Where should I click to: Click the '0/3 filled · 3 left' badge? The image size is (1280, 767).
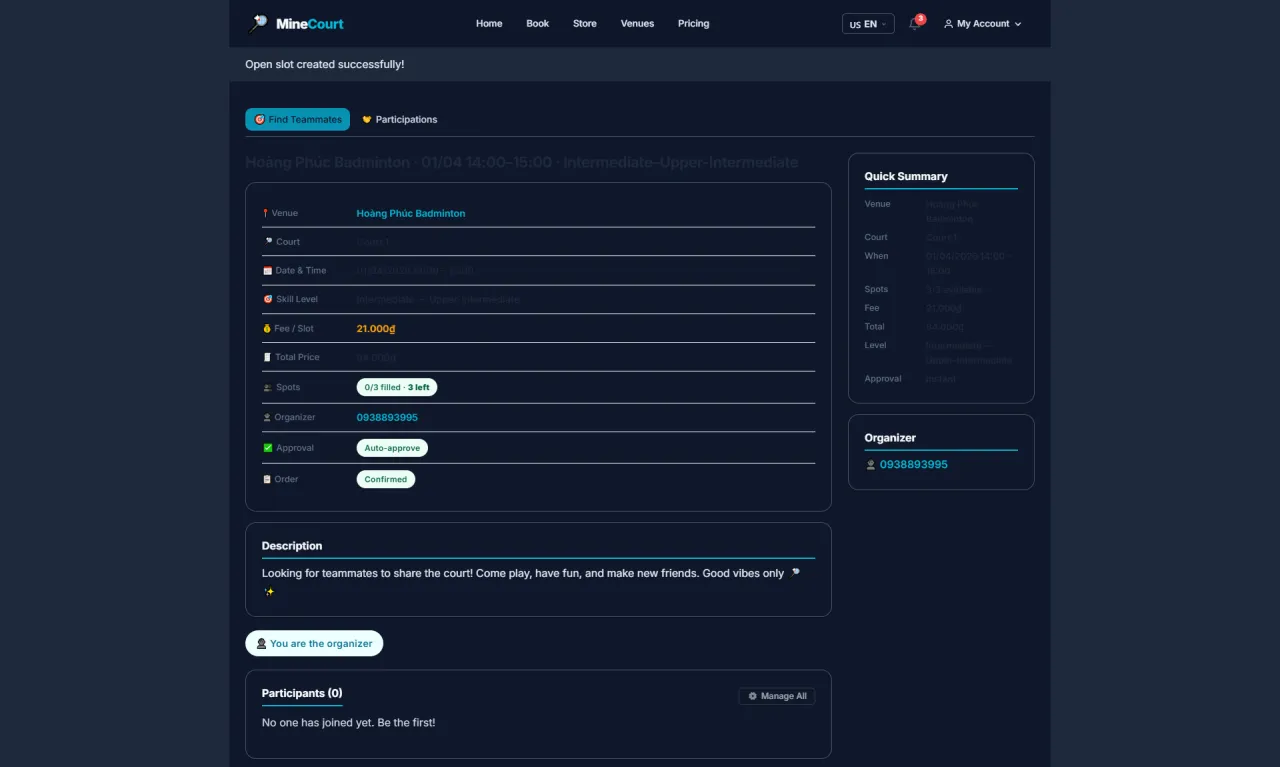pos(397,387)
